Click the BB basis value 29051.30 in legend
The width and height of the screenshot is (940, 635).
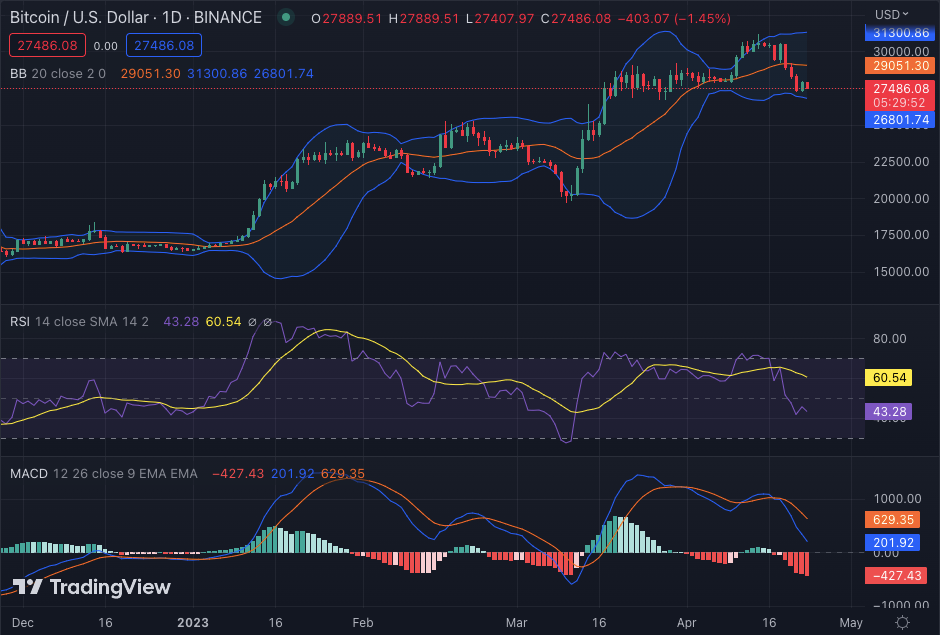click(x=150, y=74)
